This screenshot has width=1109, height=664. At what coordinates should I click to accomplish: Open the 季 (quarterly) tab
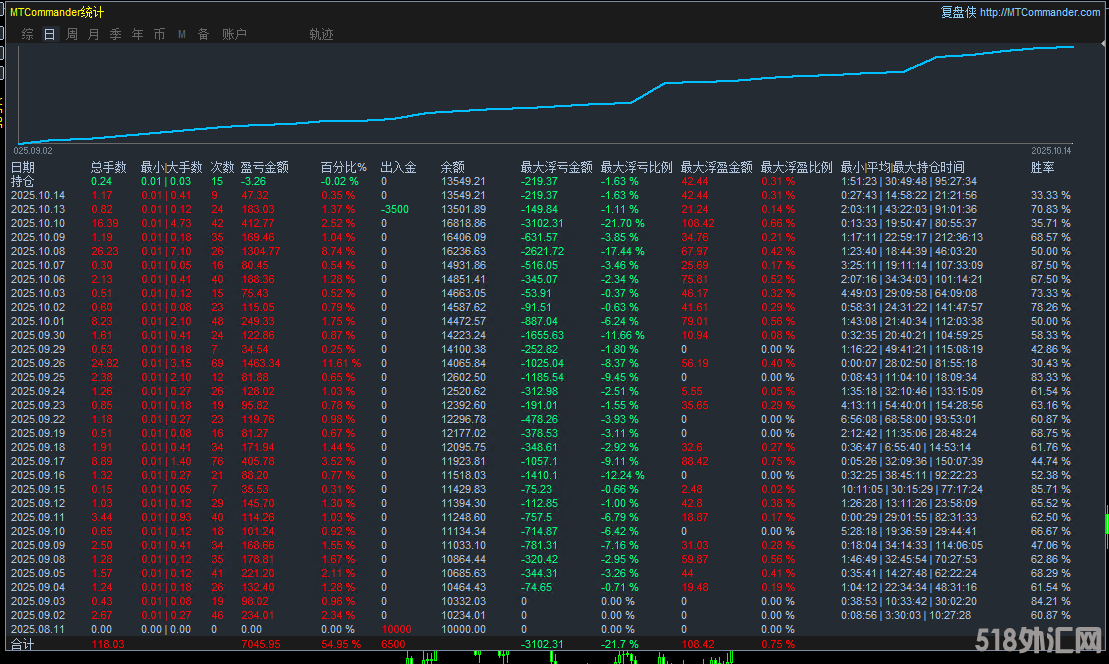coord(116,34)
